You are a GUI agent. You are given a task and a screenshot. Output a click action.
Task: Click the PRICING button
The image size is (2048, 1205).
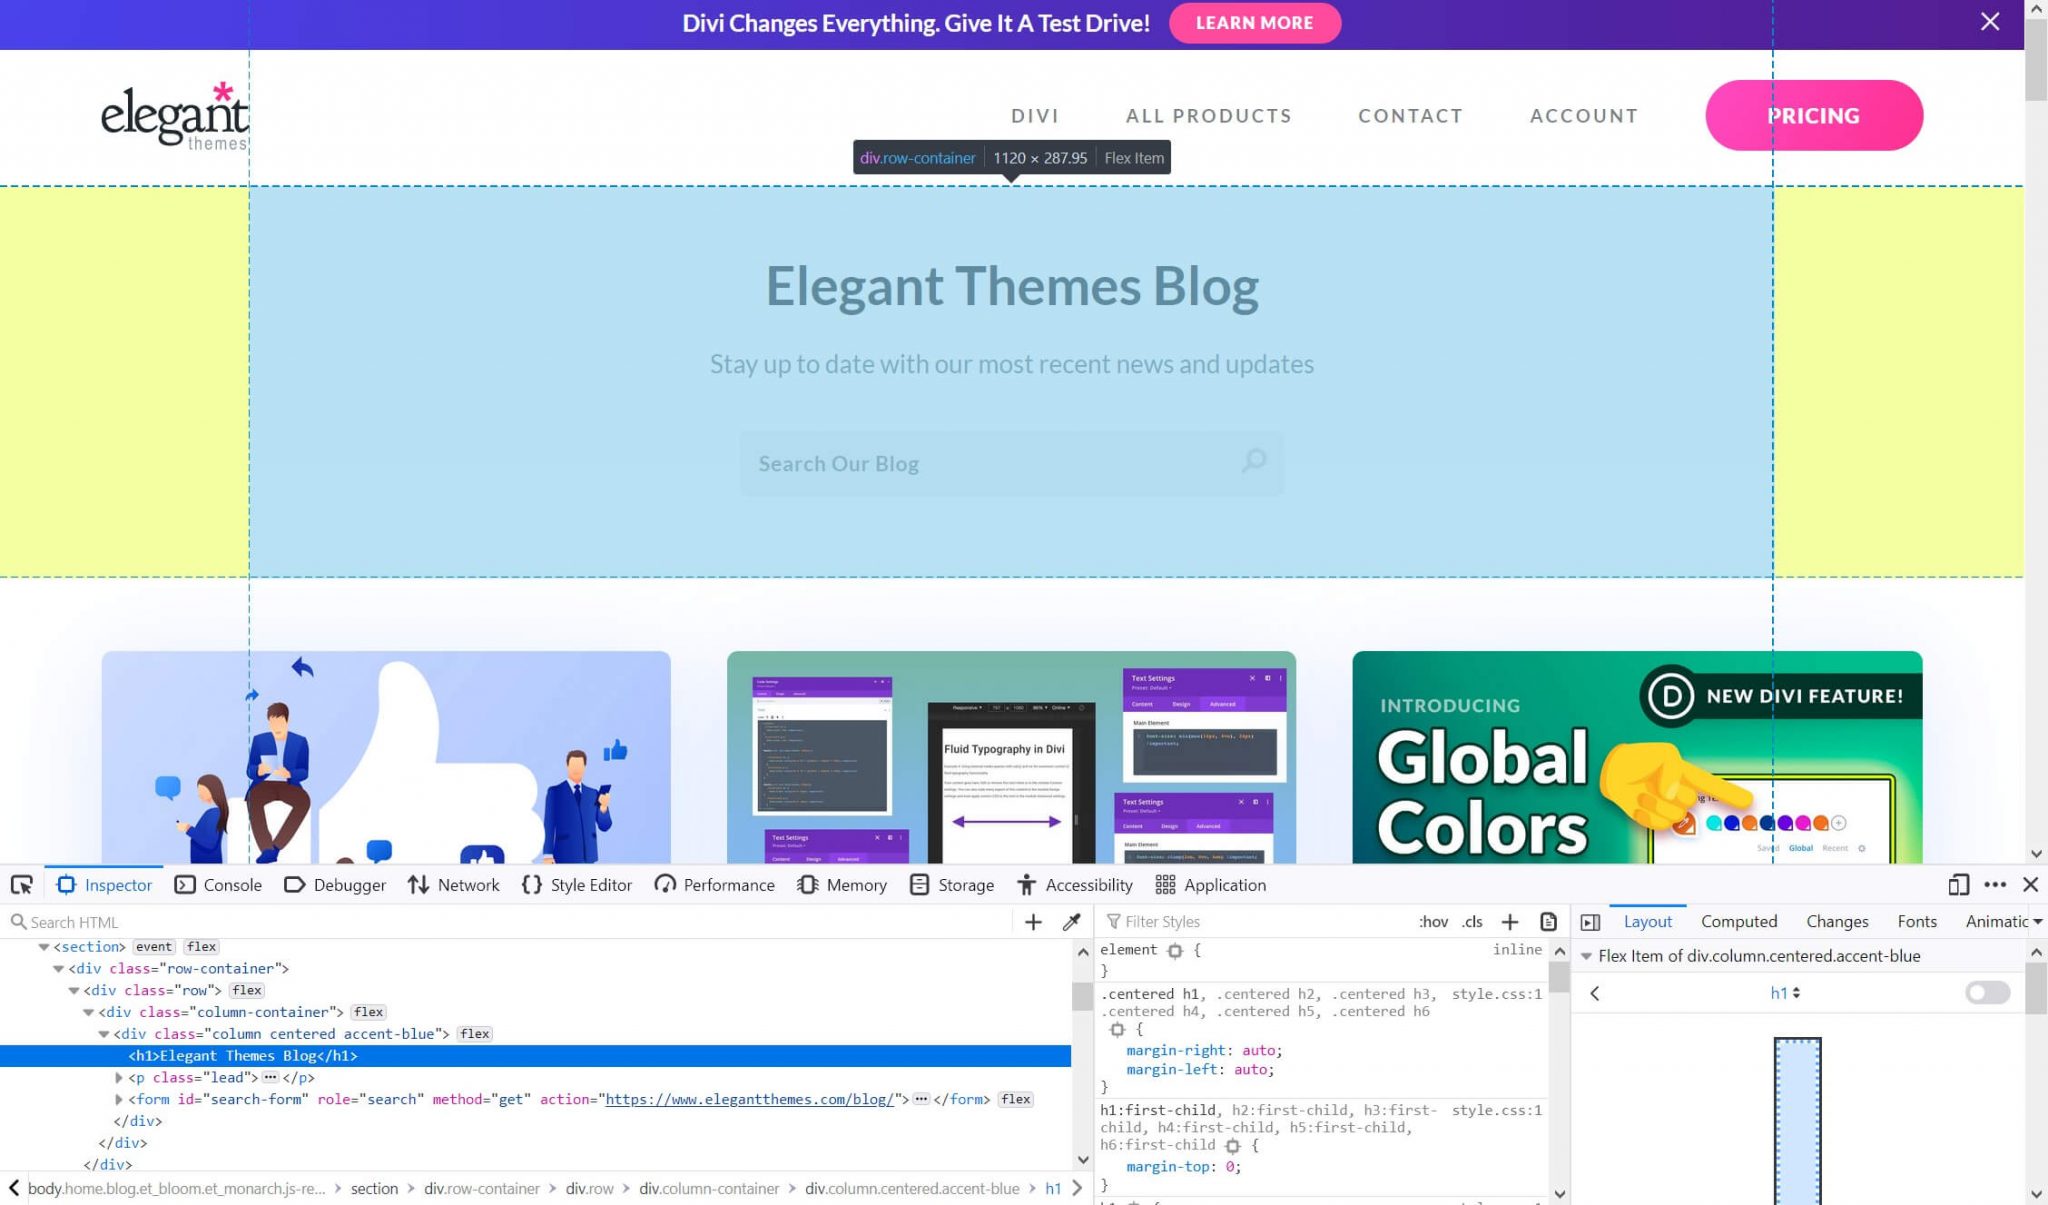pyautogui.click(x=1813, y=115)
